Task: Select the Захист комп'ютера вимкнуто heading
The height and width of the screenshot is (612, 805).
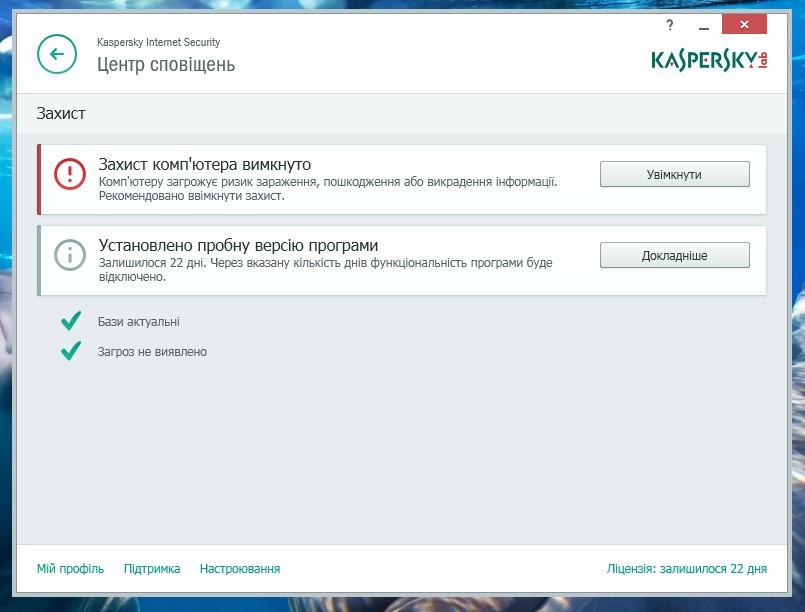Action: [205, 164]
